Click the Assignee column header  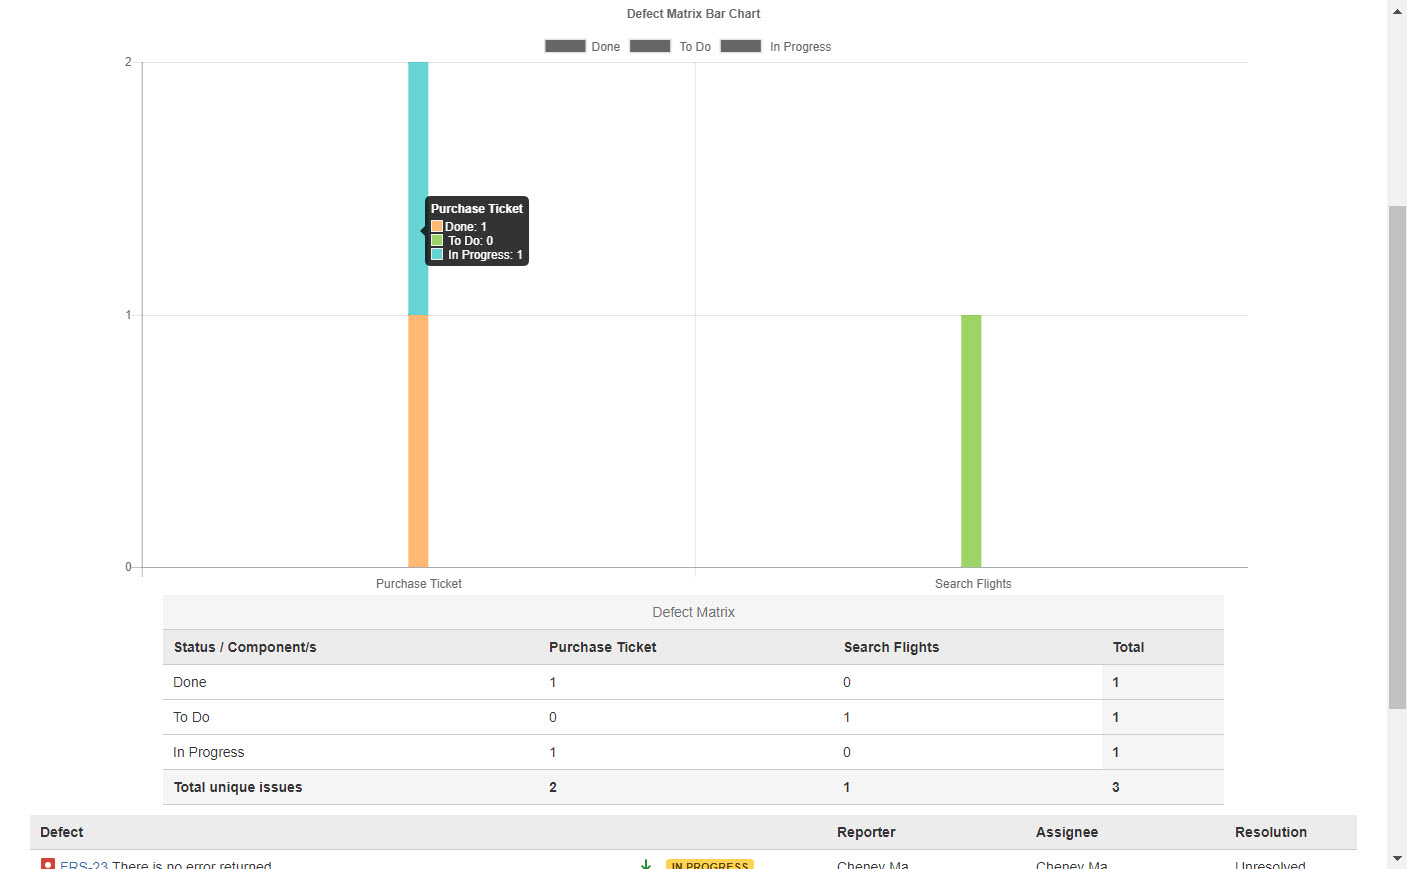(x=1067, y=832)
